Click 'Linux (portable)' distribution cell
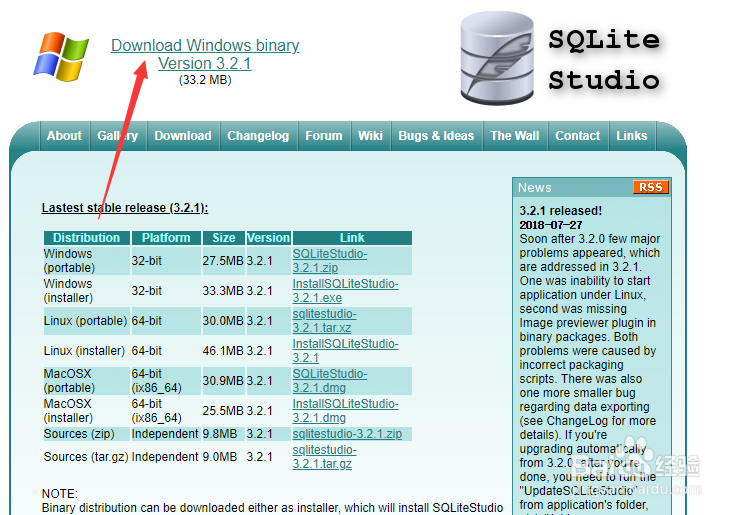This screenshot has width=743, height=515. pyautogui.click(x=85, y=321)
